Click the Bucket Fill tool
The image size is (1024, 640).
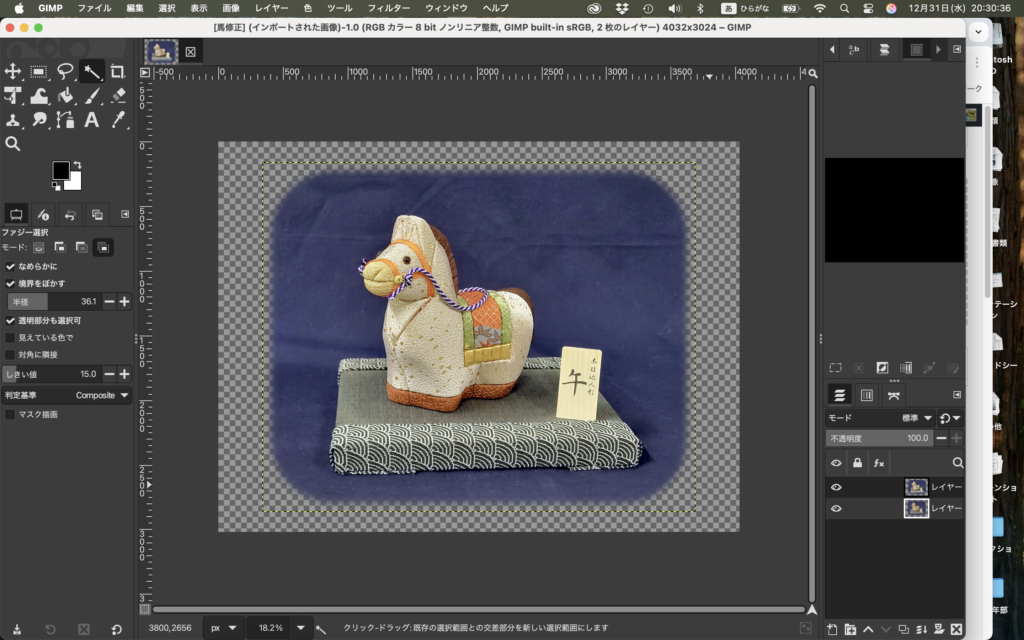(x=65, y=96)
